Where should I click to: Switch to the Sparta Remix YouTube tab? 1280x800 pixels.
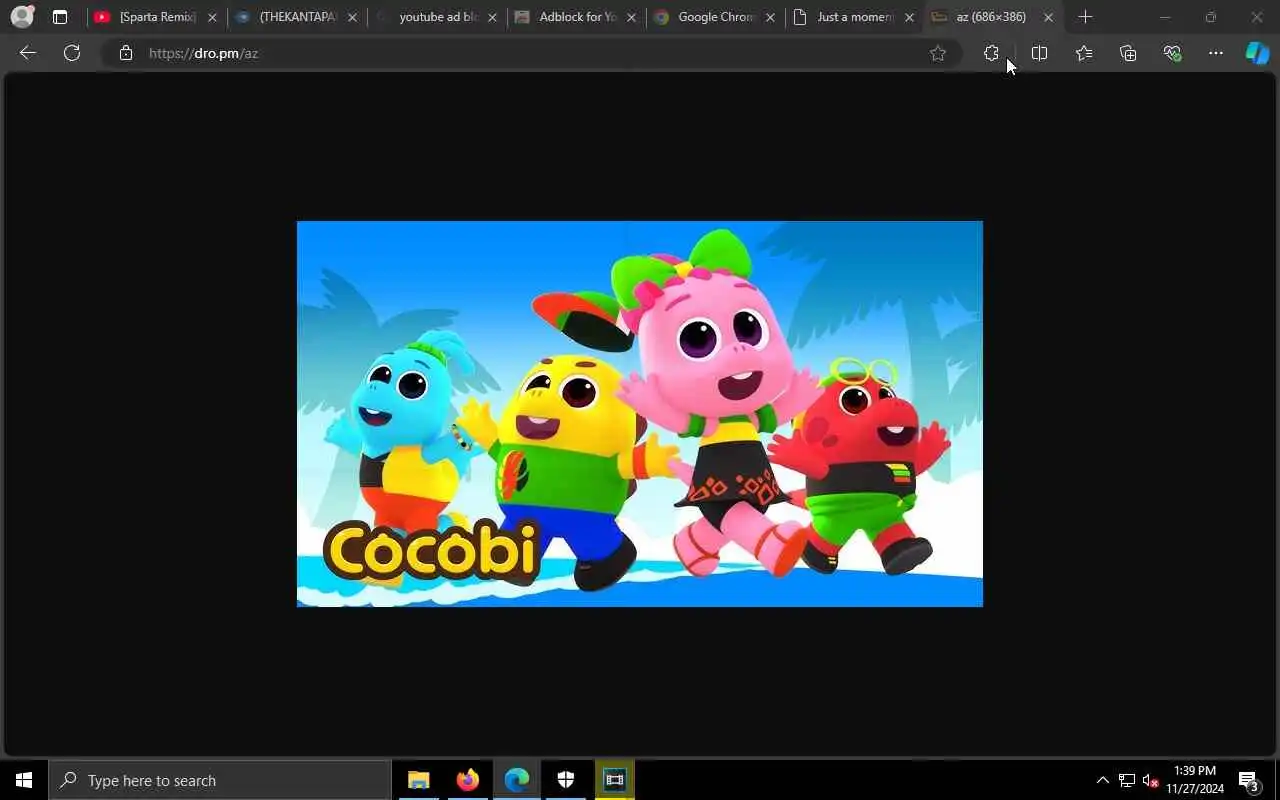click(x=155, y=17)
